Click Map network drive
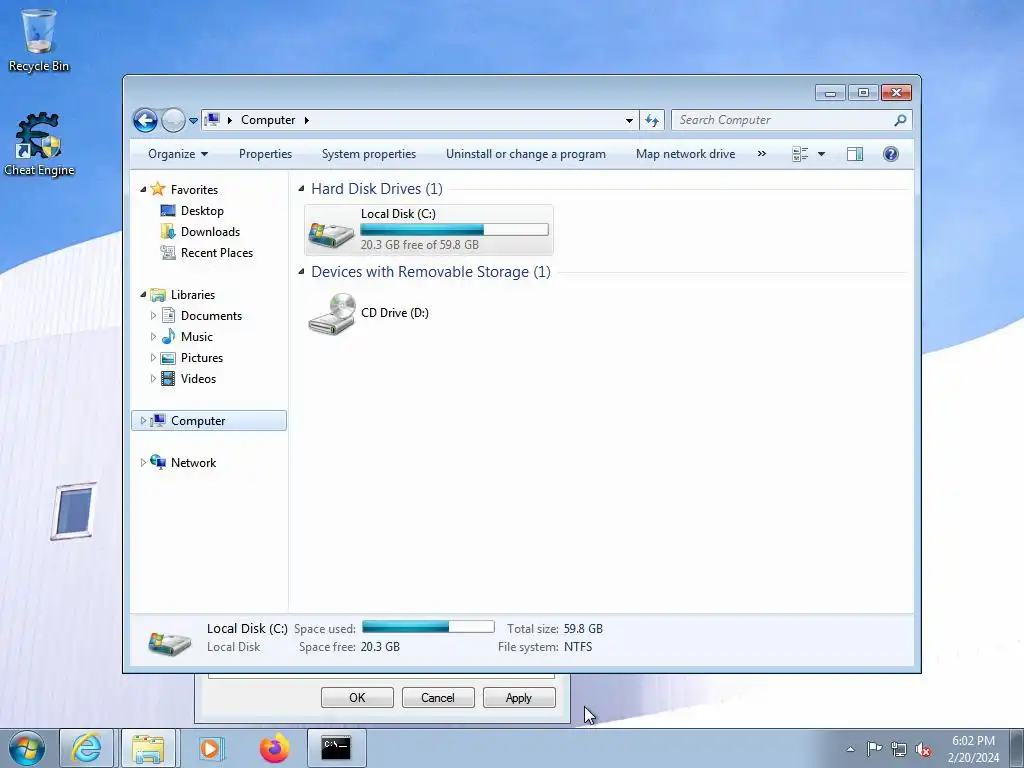Viewport: 1024px width, 768px height. coord(685,154)
